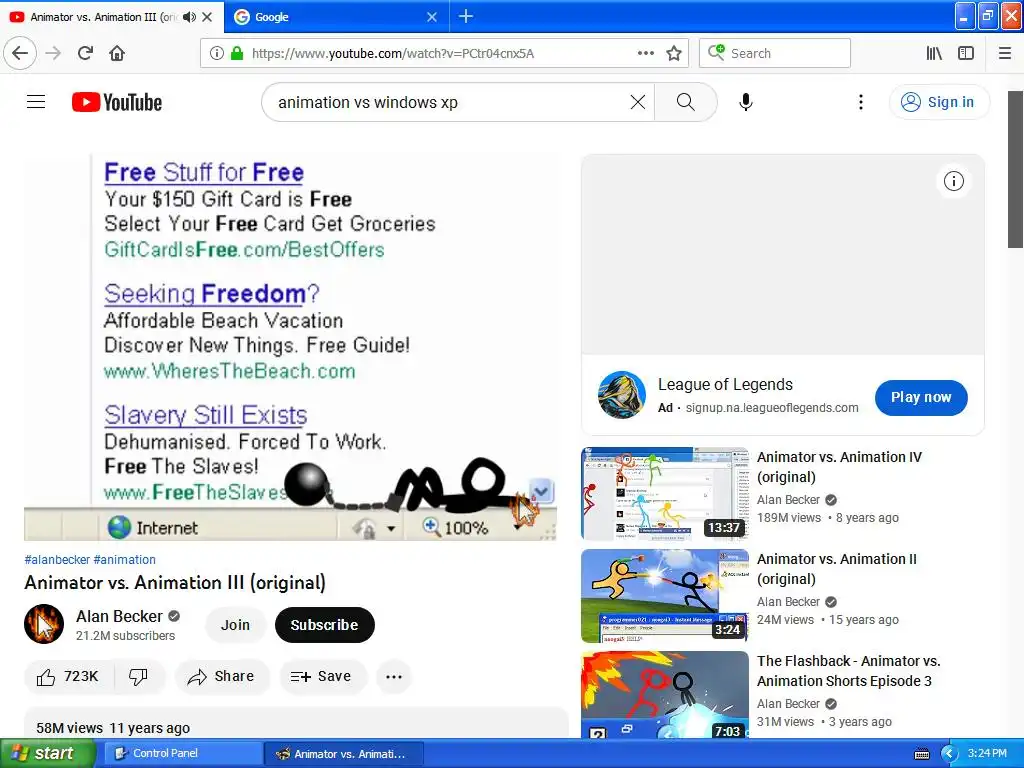Reload the current page
Image resolution: width=1024 pixels, height=768 pixels.
pos(85,53)
